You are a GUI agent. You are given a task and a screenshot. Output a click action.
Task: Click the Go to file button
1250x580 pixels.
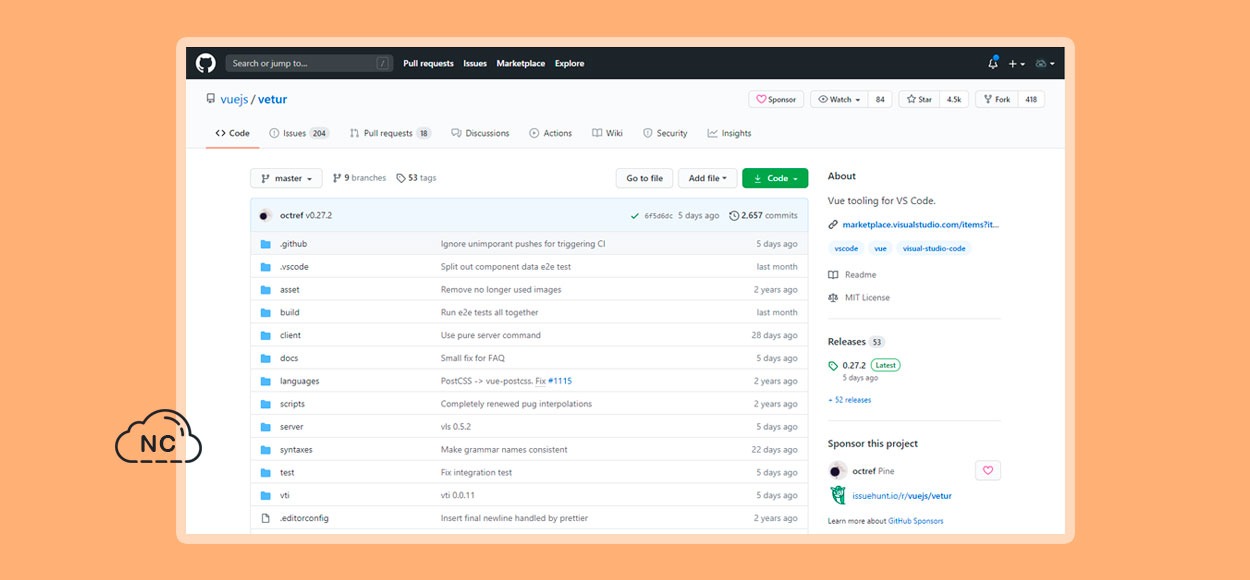point(644,178)
